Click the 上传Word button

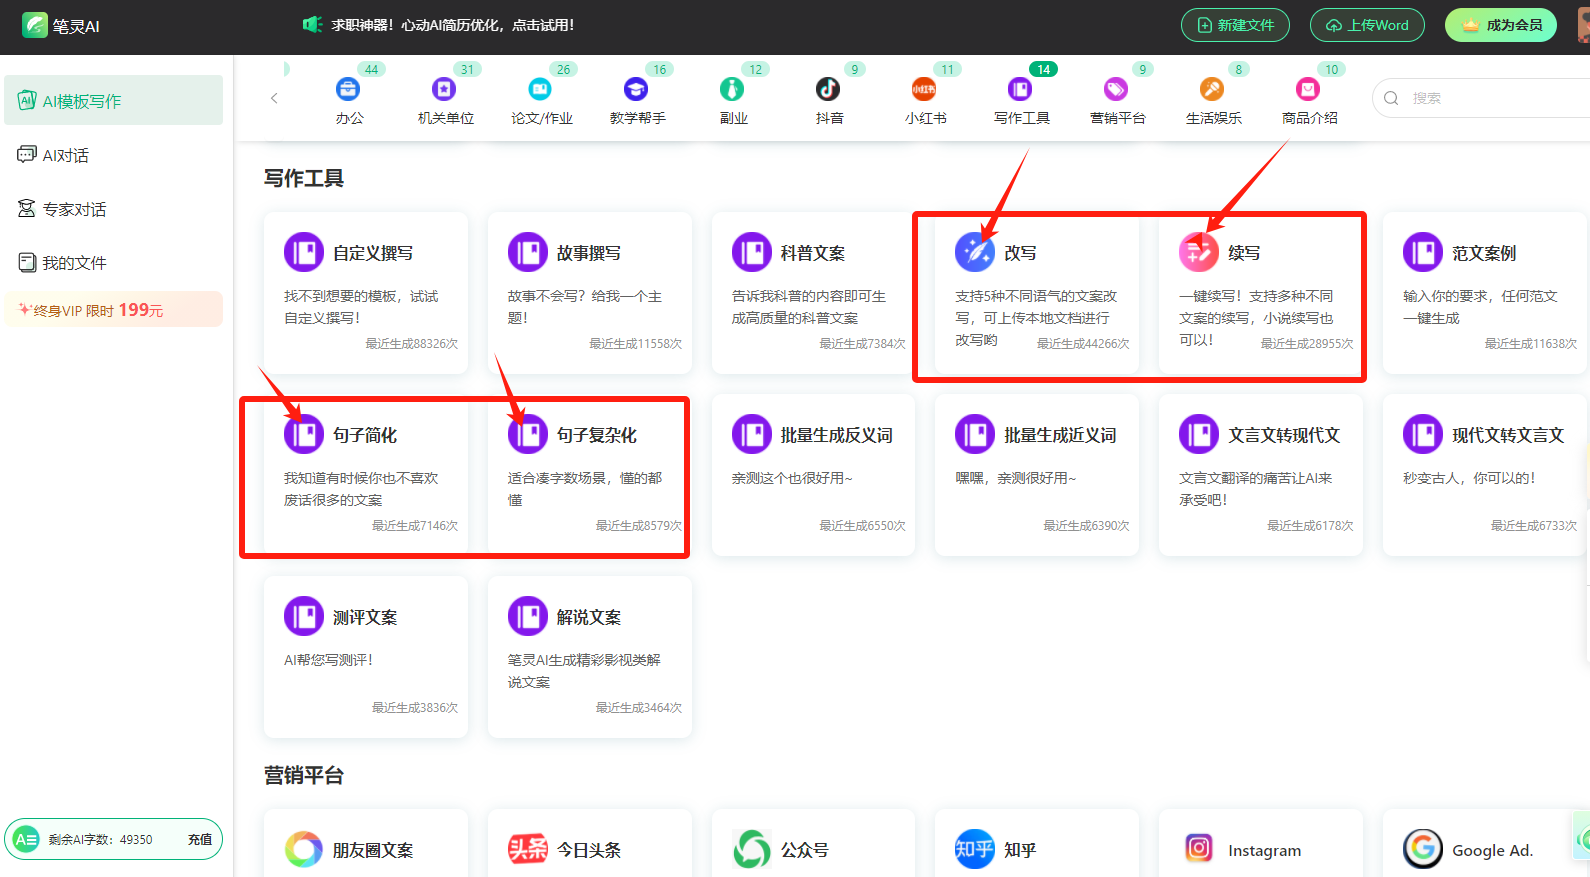1367,25
